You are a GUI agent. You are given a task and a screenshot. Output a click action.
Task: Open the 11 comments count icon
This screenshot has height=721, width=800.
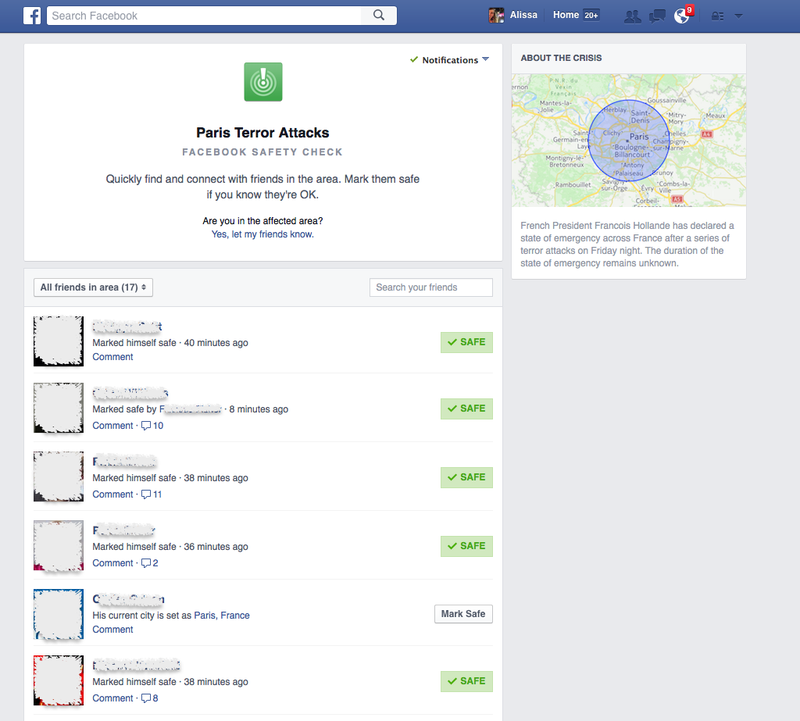click(152, 494)
